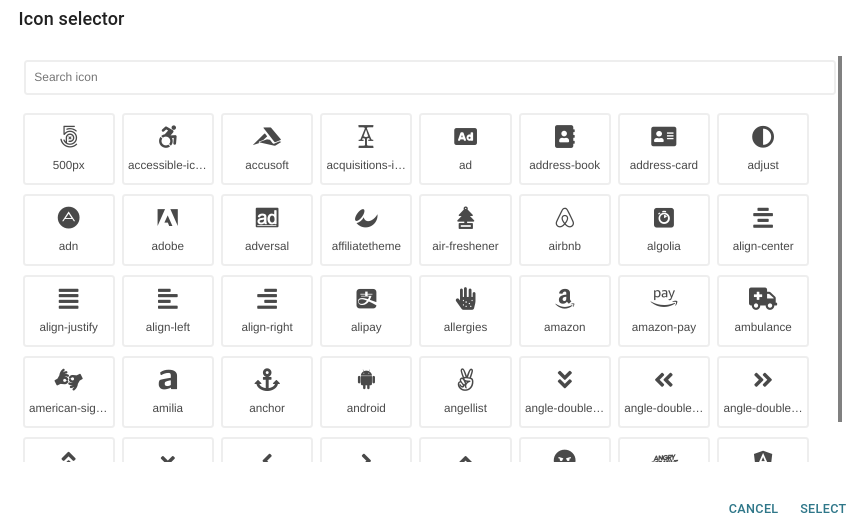Choose the address-book icon

[x=564, y=149]
